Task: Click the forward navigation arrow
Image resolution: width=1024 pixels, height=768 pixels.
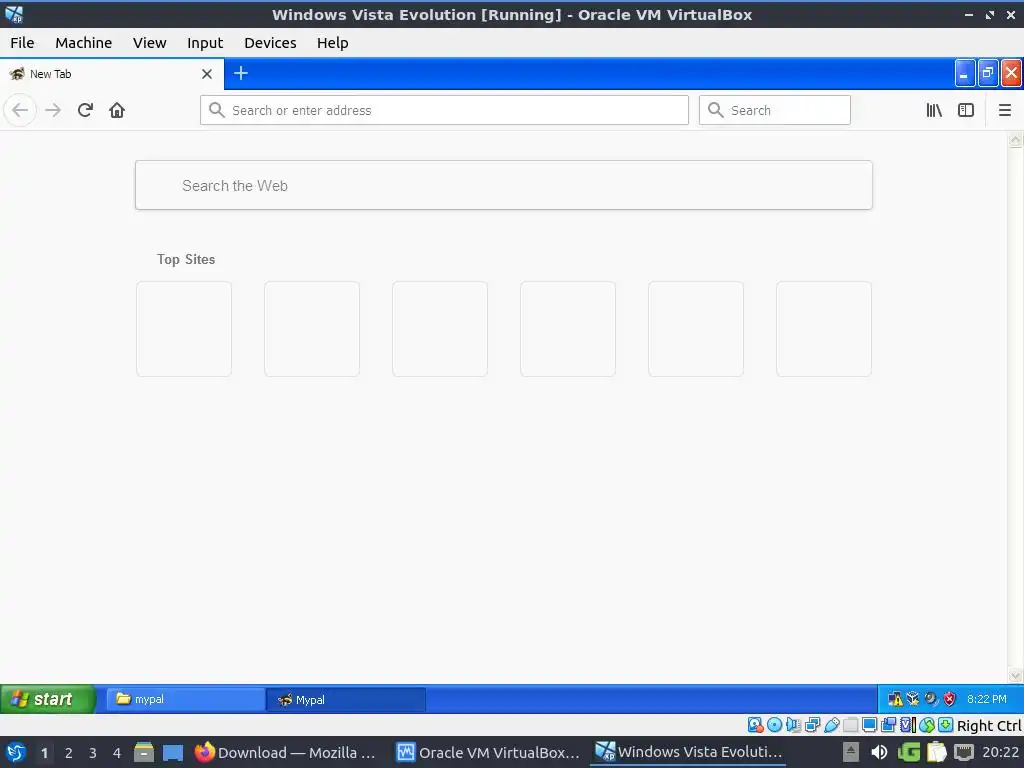Action: (53, 110)
